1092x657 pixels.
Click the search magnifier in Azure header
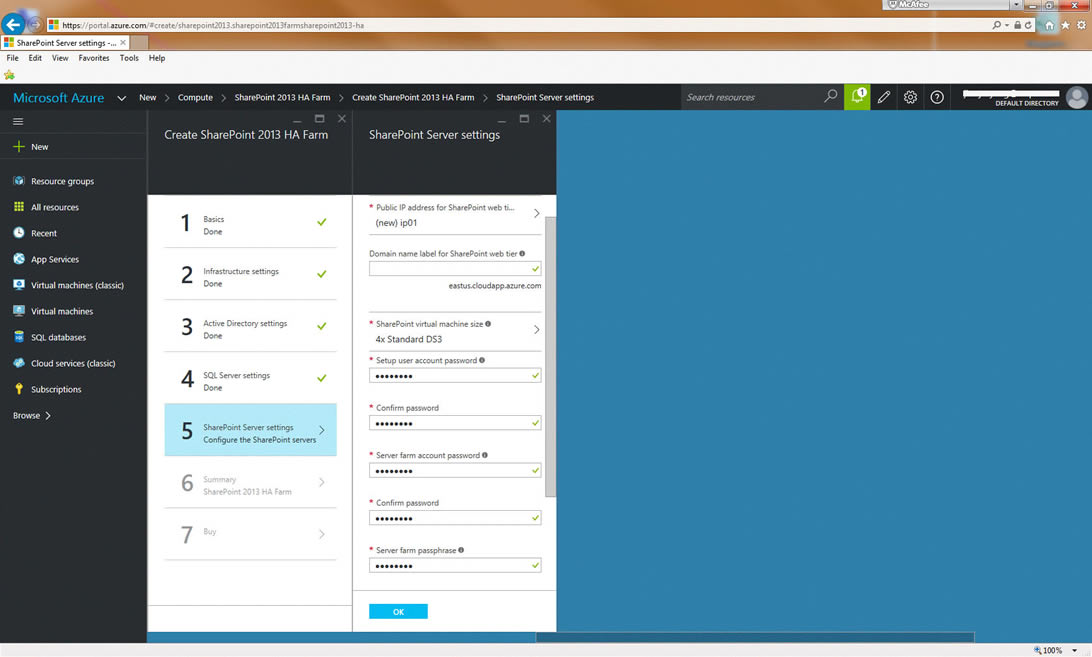[x=830, y=96]
